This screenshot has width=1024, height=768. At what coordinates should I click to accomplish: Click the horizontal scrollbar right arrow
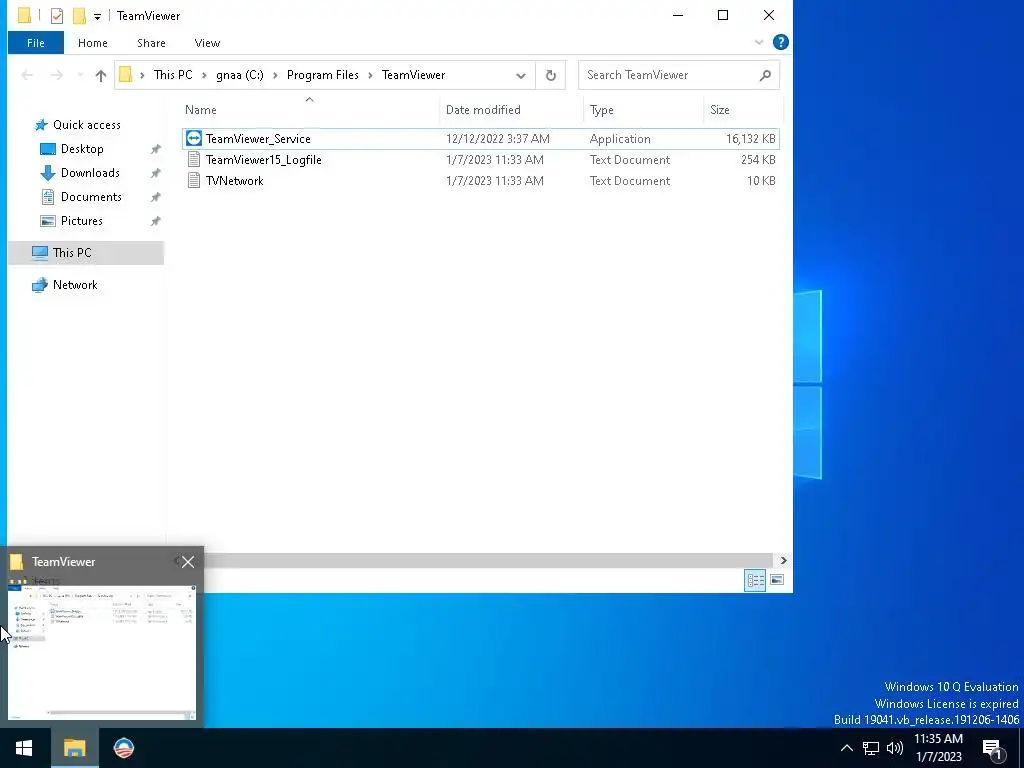coord(784,560)
